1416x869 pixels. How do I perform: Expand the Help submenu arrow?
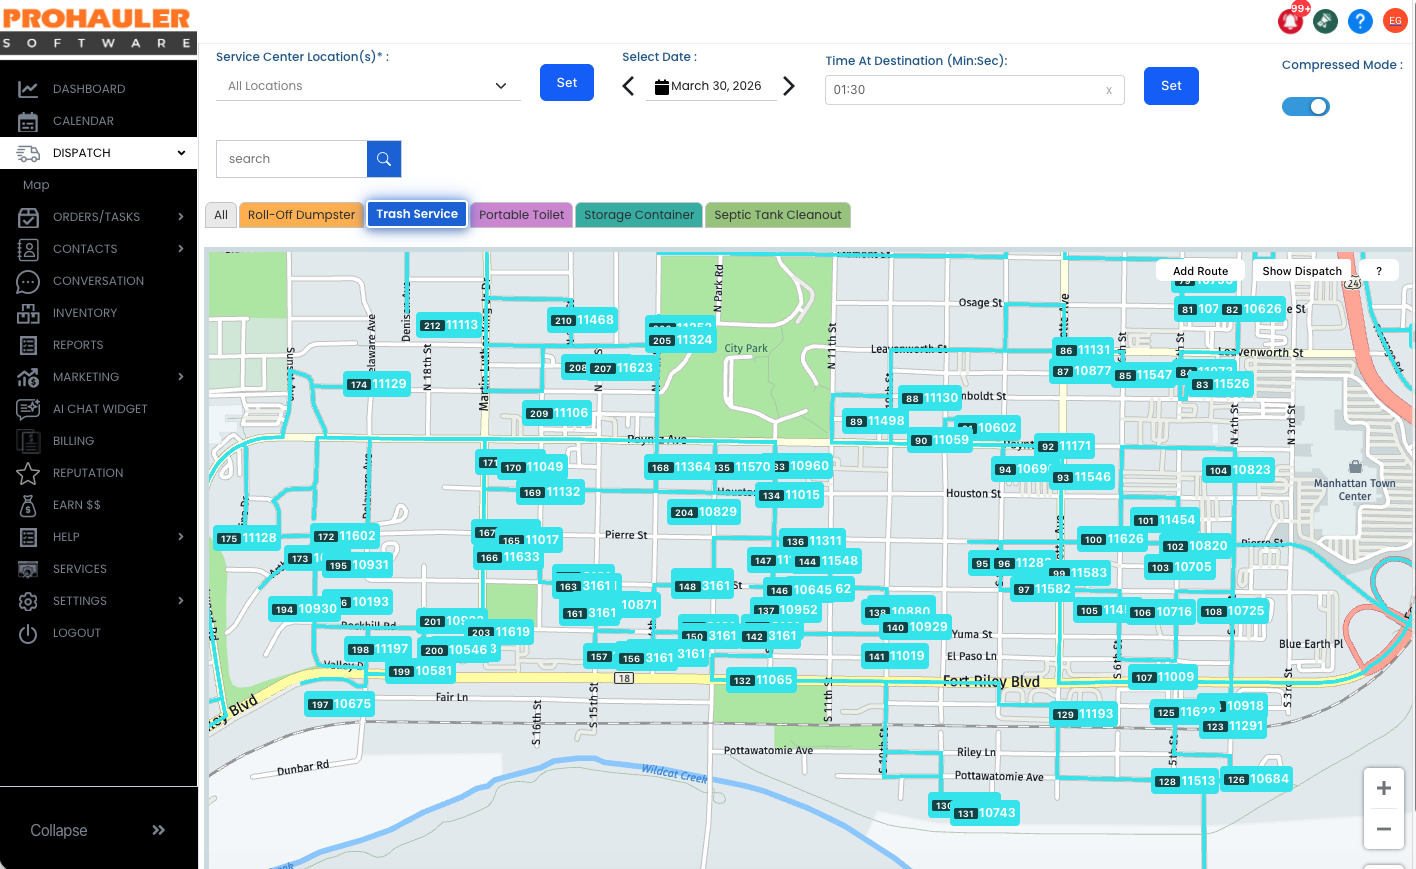pyautogui.click(x=181, y=537)
